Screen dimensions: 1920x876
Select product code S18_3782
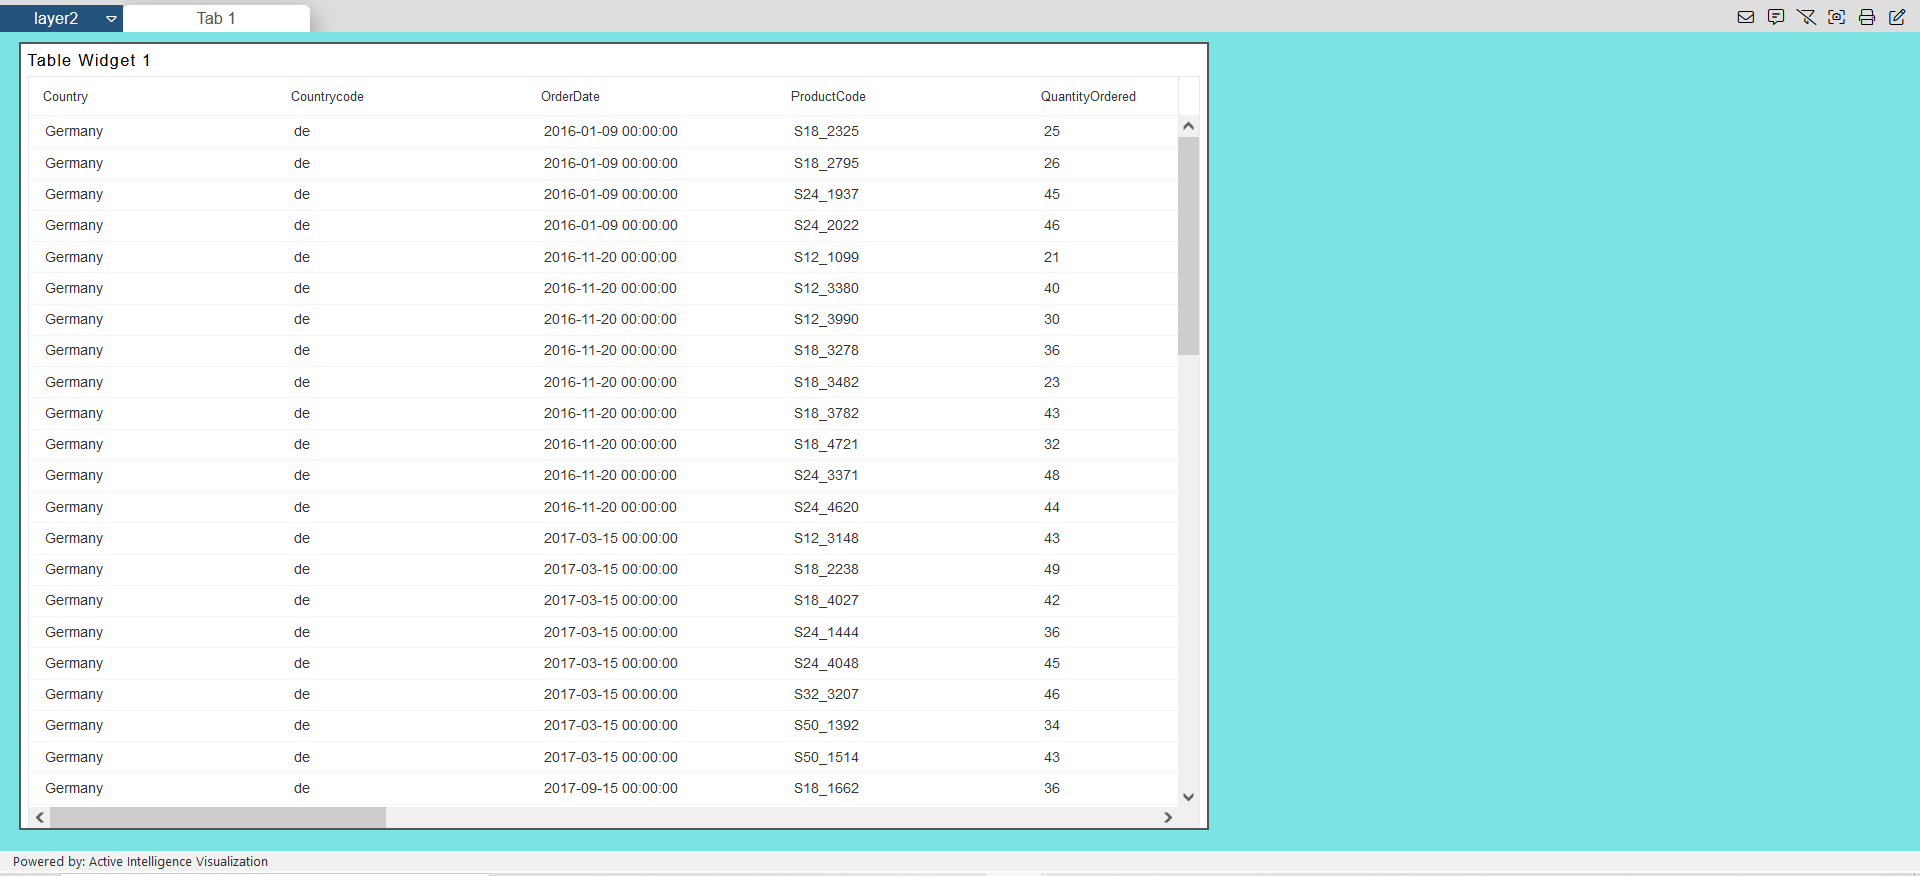coord(826,413)
